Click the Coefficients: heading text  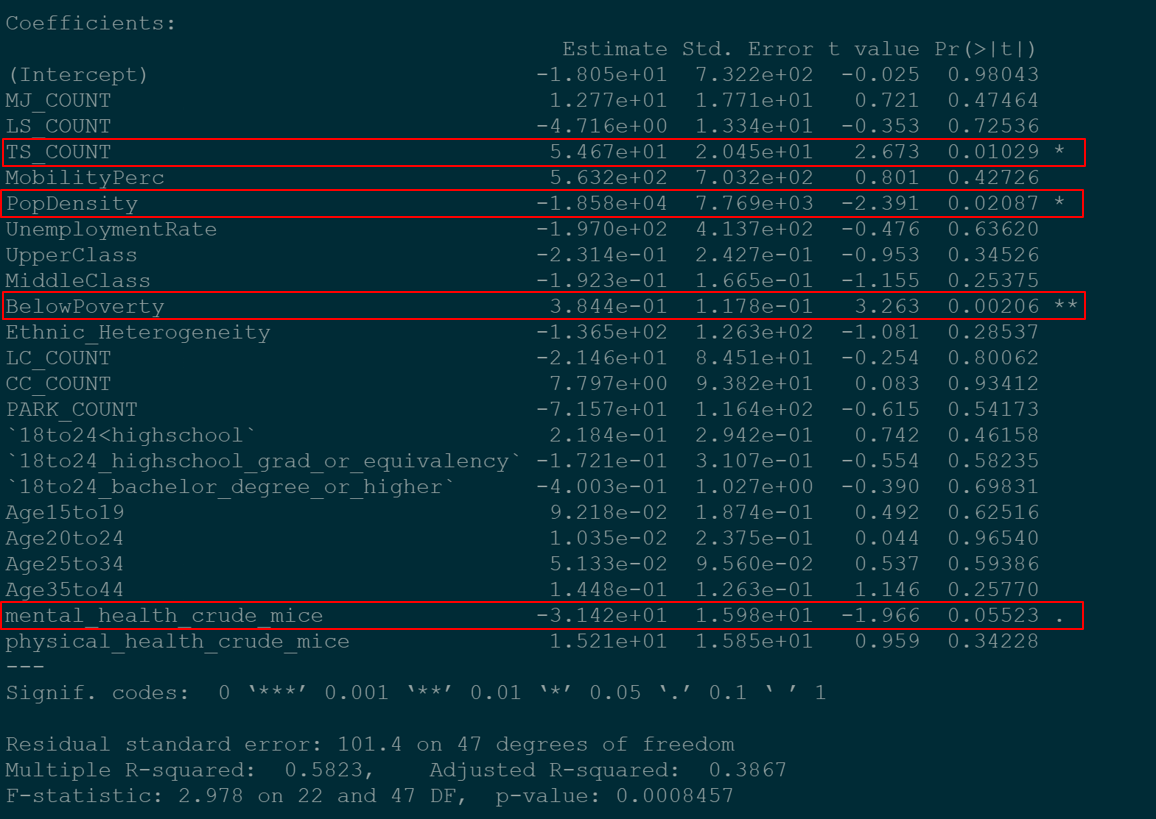tap(90, 23)
